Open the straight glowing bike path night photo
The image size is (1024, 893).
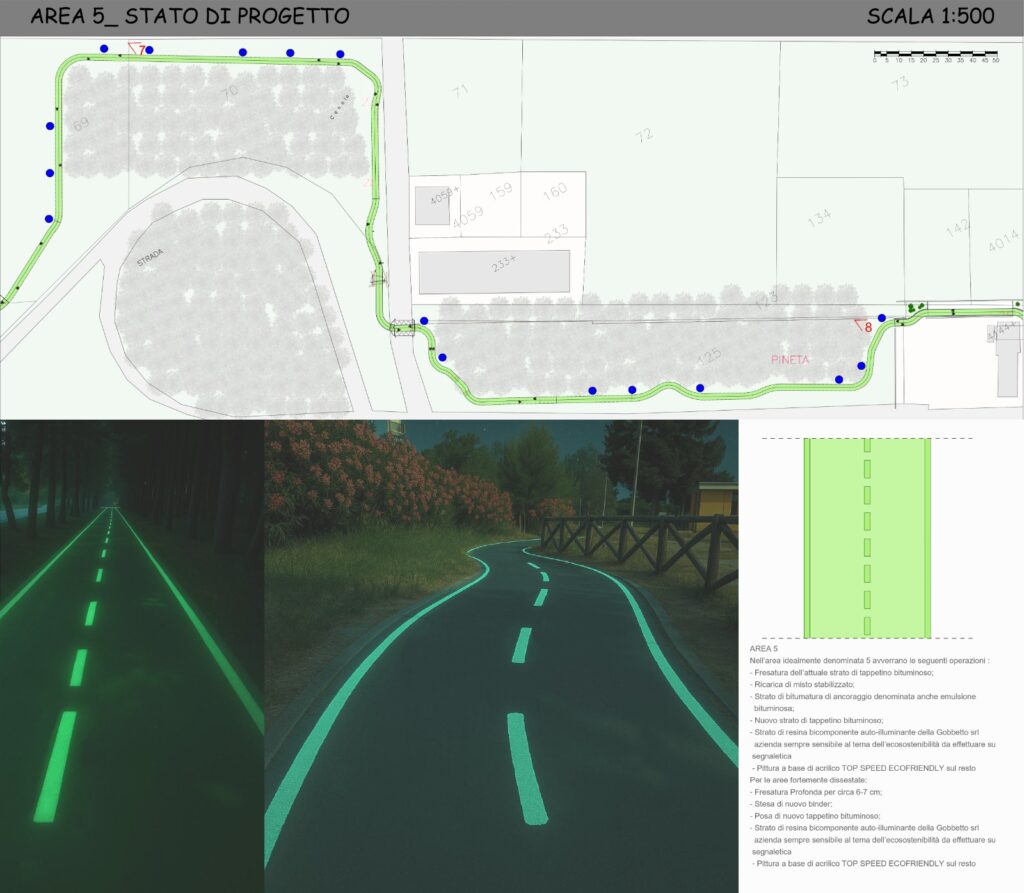(131, 655)
